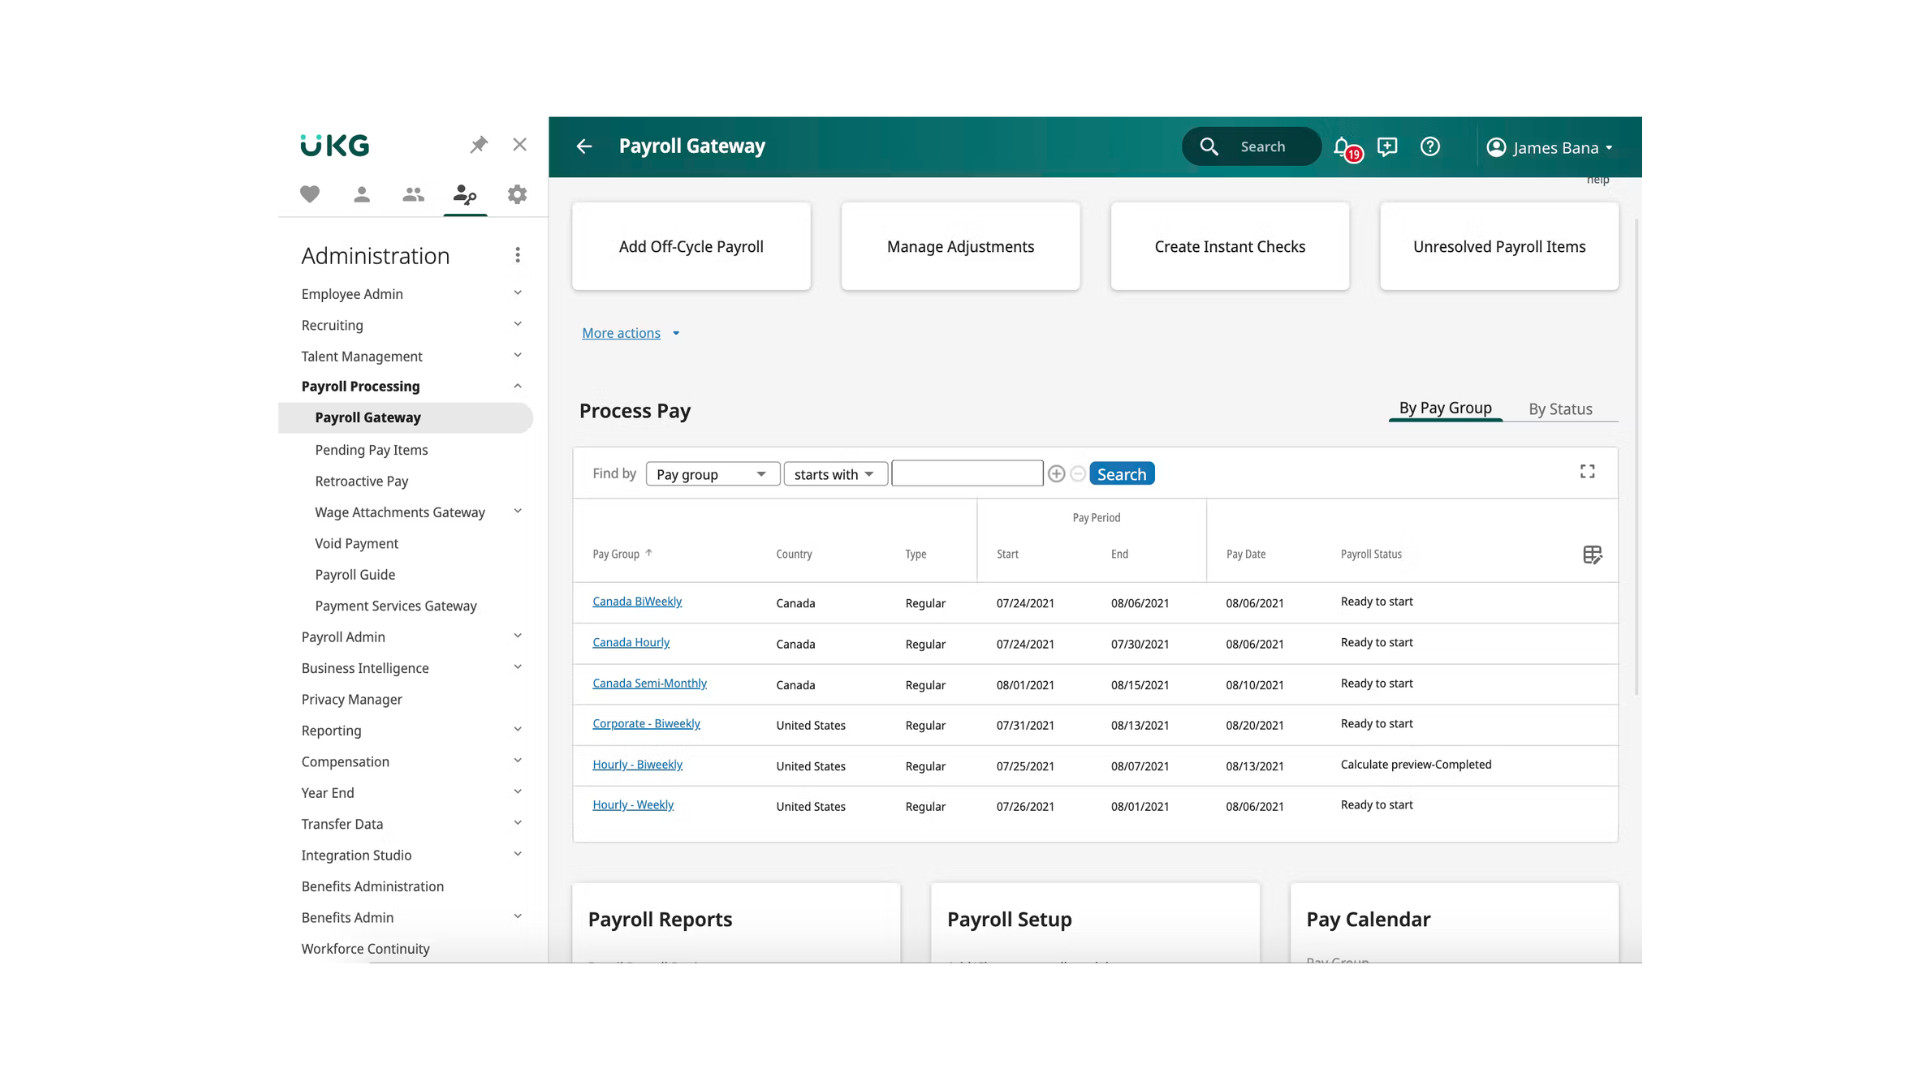Click the notifications bell icon
Image resolution: width=1920 pixels, height=1080 pixels.
coord(1343,147)
